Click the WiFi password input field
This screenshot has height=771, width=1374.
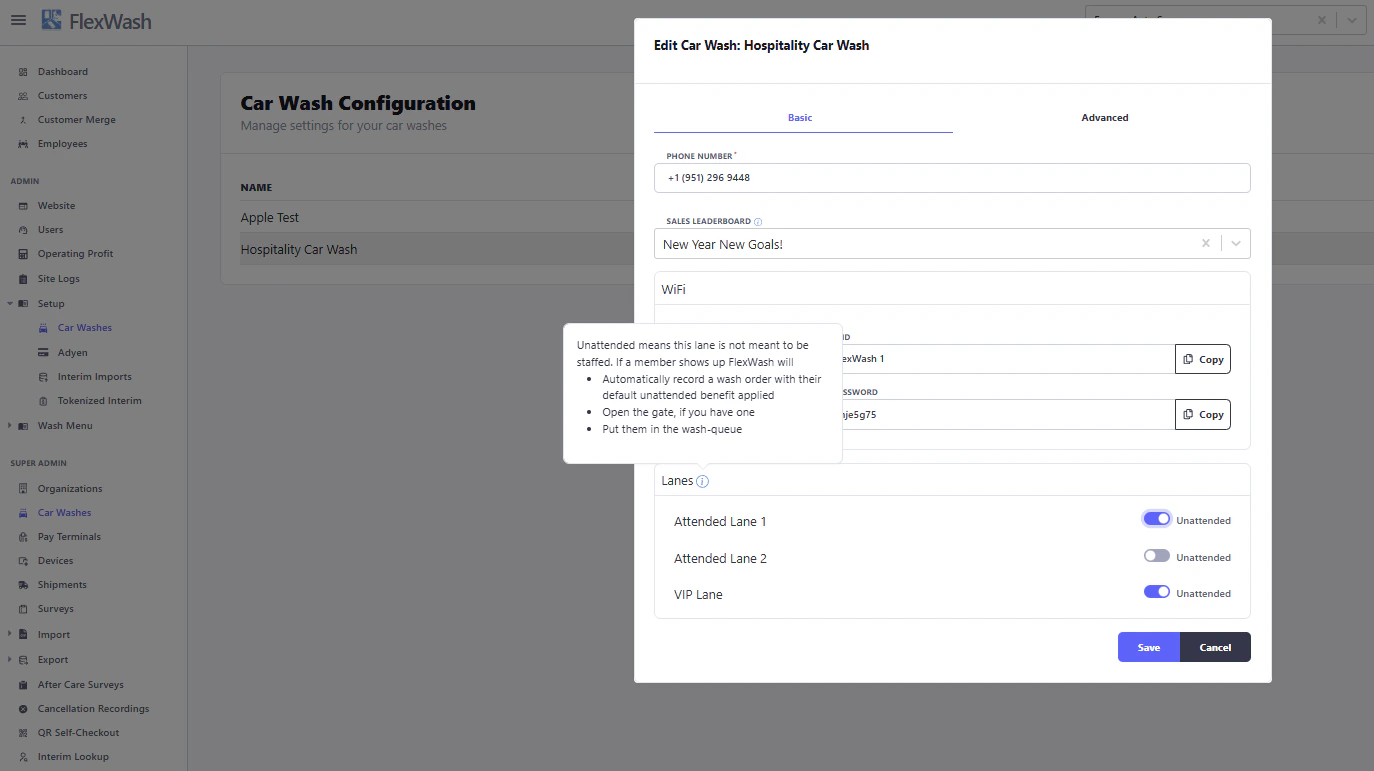pos(1008,414)
